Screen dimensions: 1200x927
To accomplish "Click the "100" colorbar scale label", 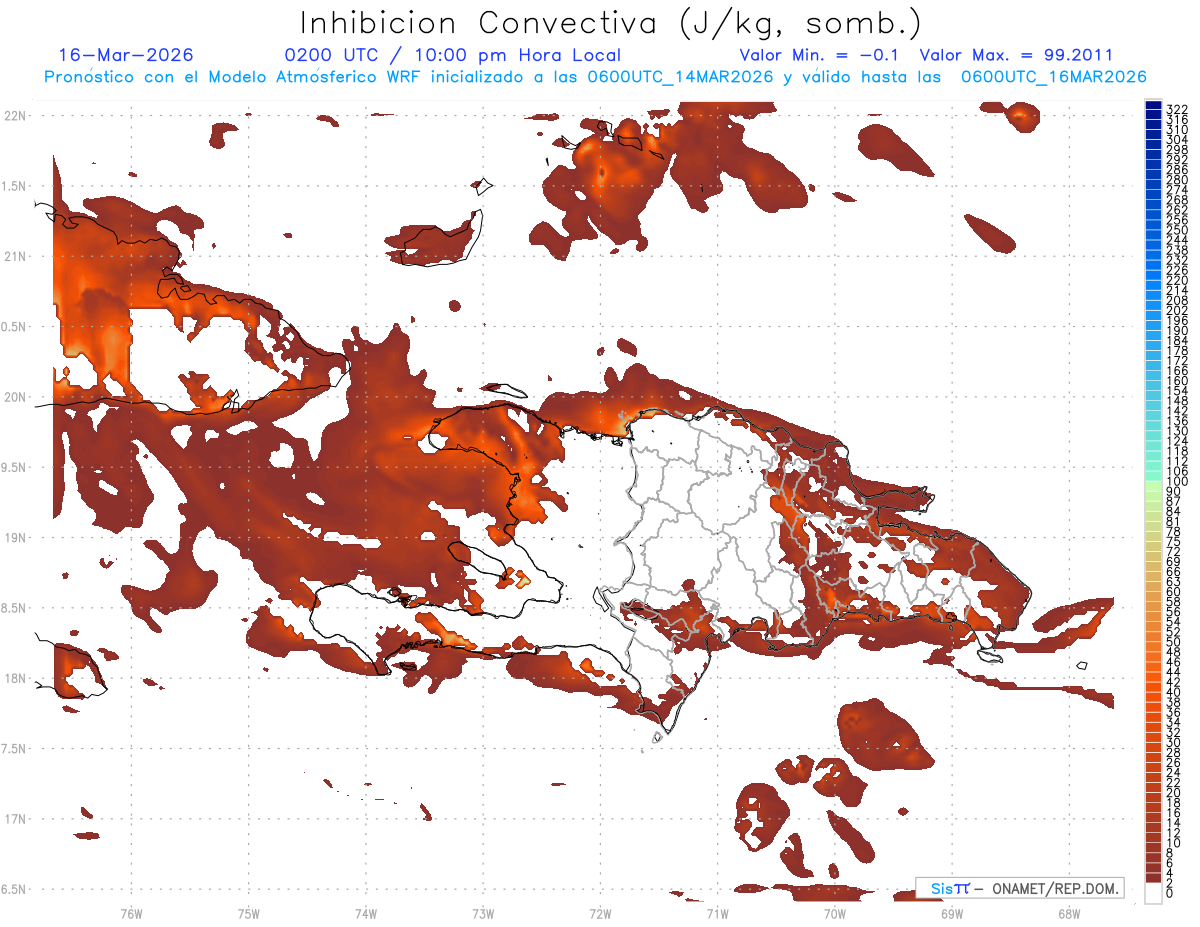I will coord(1177,482).
